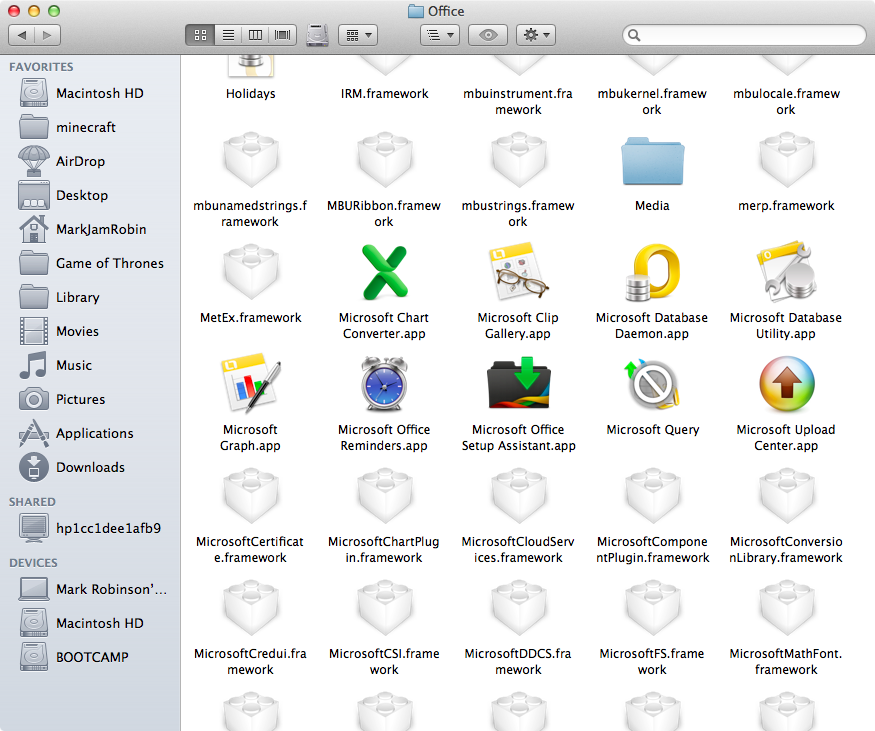875x731 pixels.
Task: Open Macintosh HD under Devices
Action: tap(90, 623)
